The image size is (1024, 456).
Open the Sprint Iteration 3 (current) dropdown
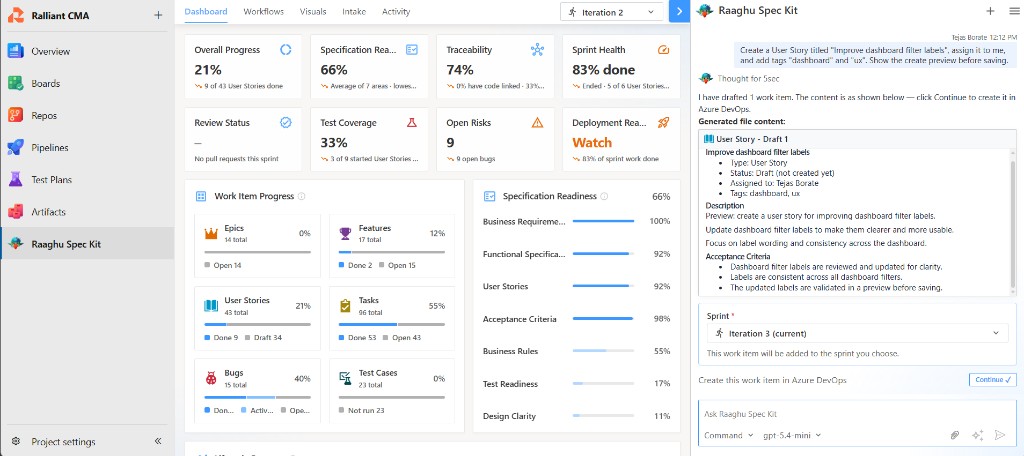[x=857, y=333]
